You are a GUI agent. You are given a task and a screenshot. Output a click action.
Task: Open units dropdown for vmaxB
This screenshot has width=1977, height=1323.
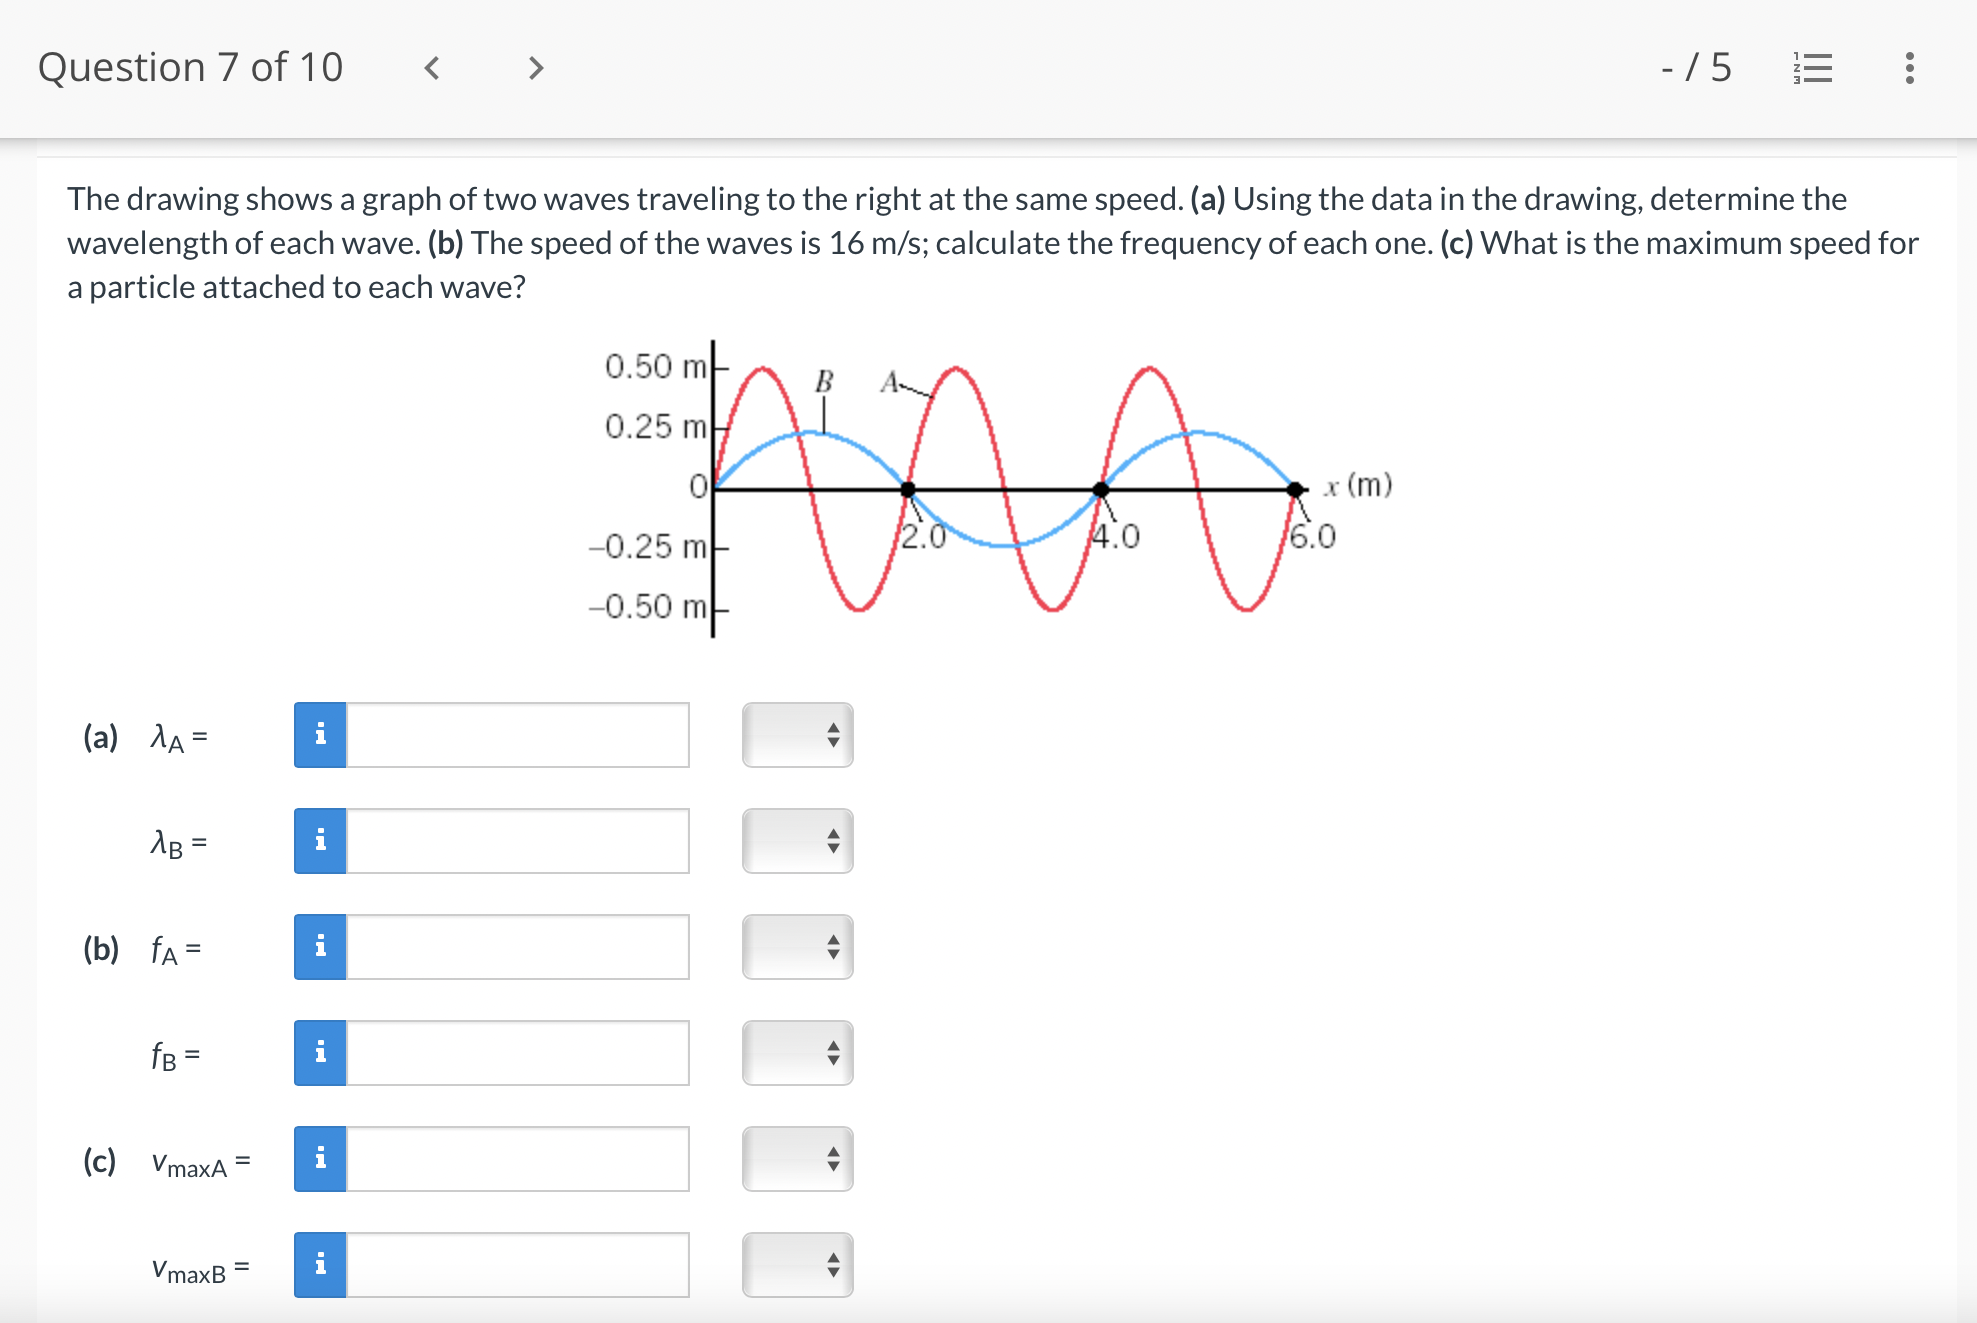[798, 1265]
